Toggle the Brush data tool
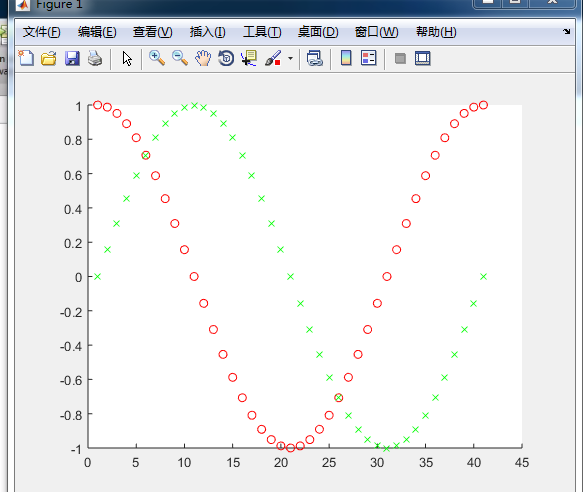This screenshot has width=583, height=492. [273, 58]
